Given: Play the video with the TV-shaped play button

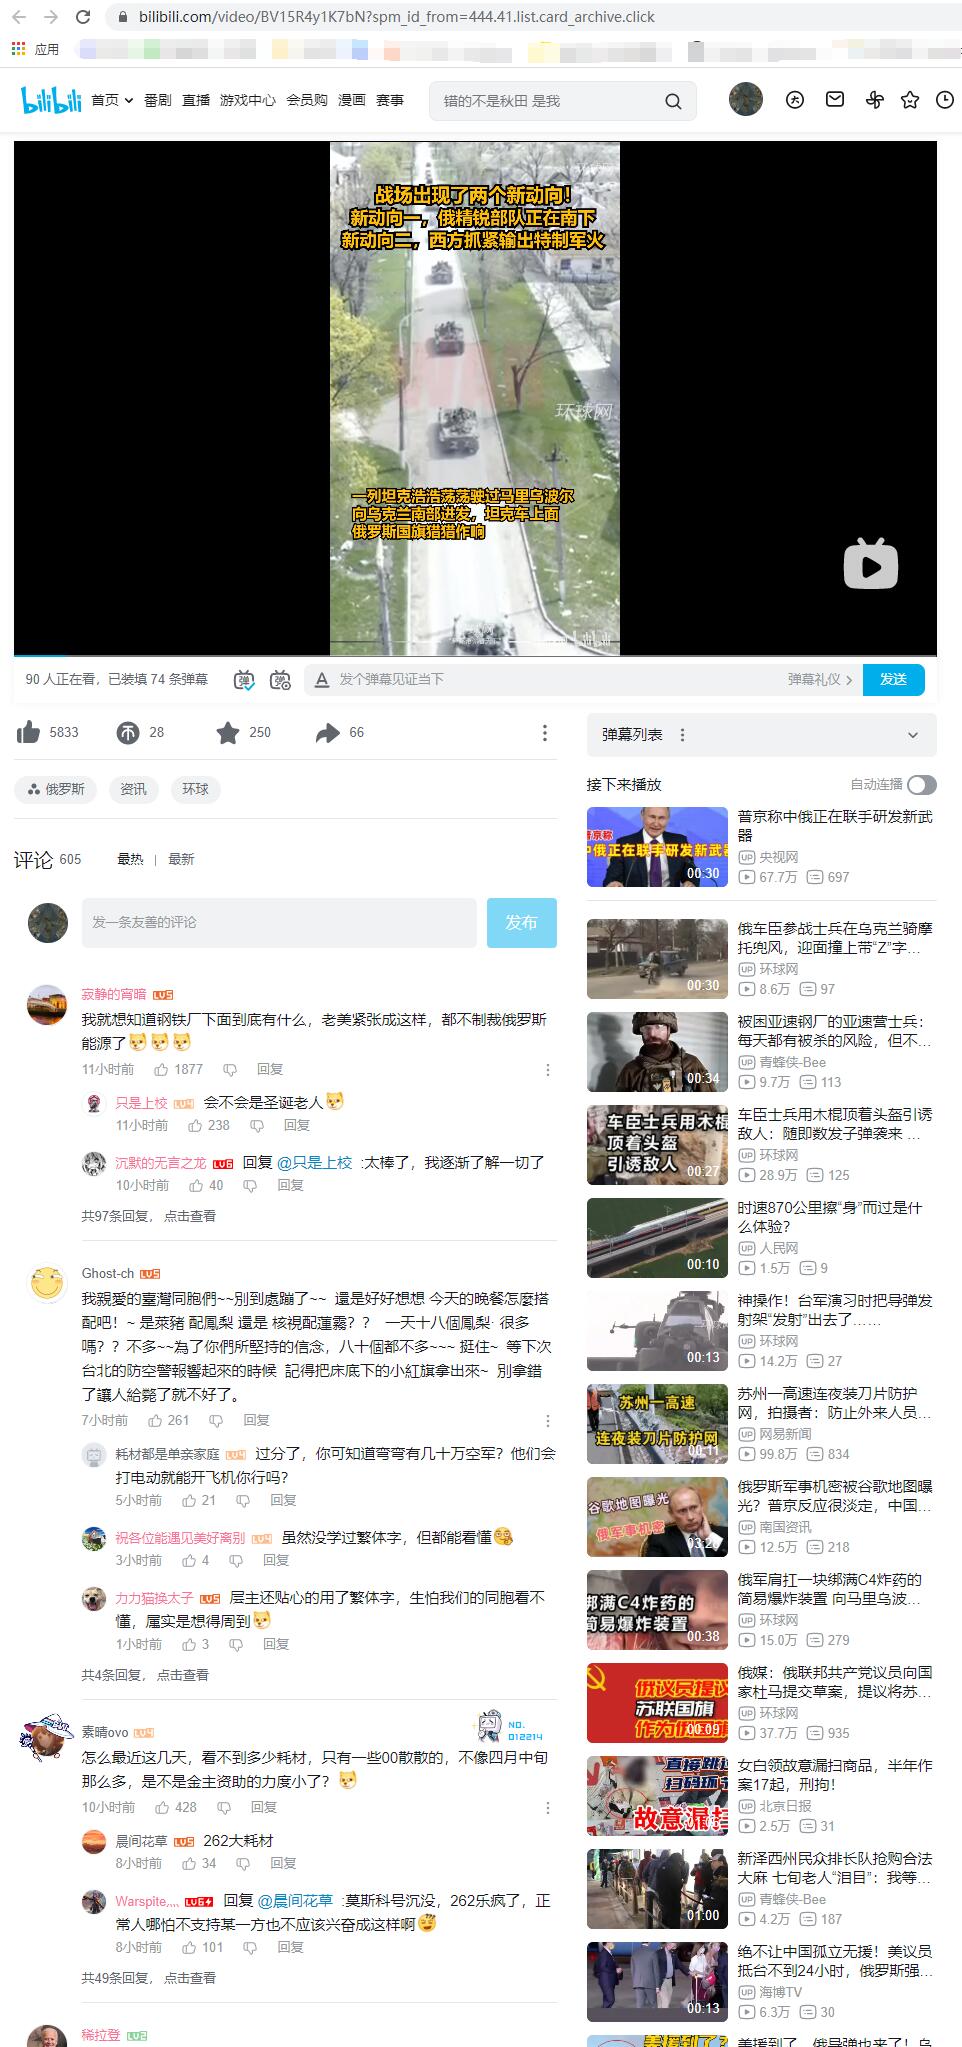Looking at the screenshot, I should point(870,565).
